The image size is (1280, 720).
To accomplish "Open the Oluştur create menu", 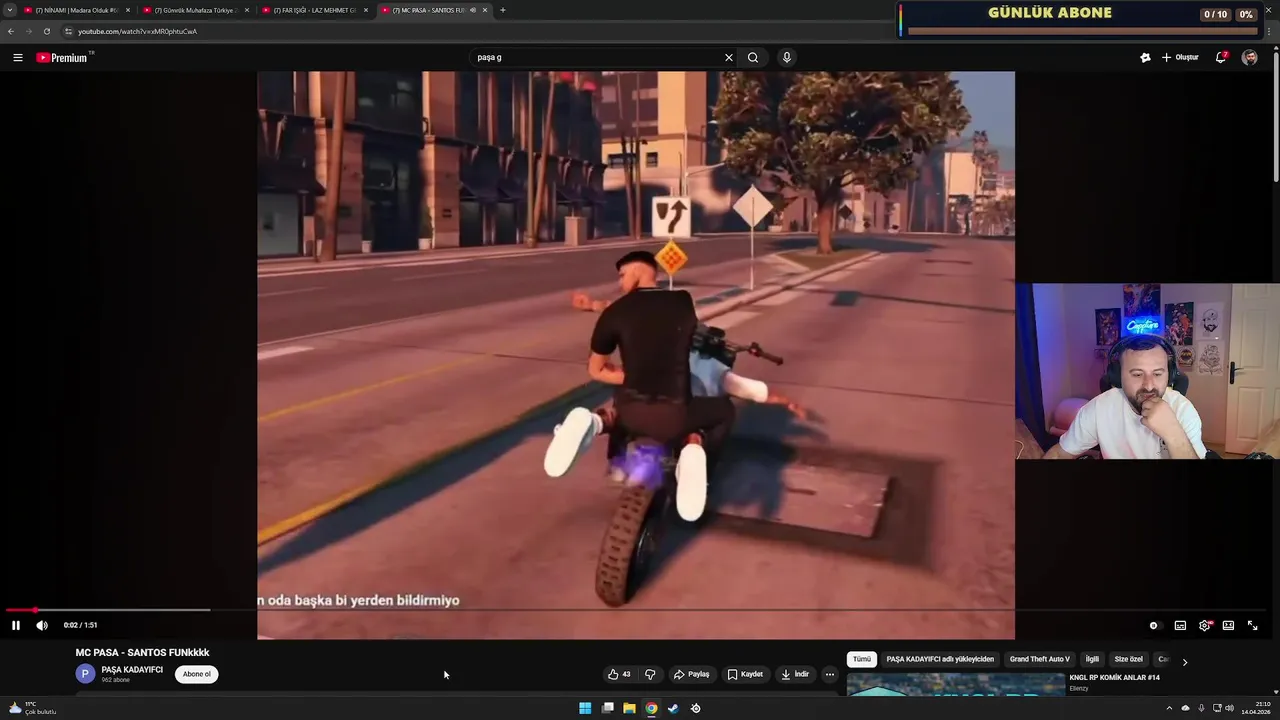I will coord(1180,57).
